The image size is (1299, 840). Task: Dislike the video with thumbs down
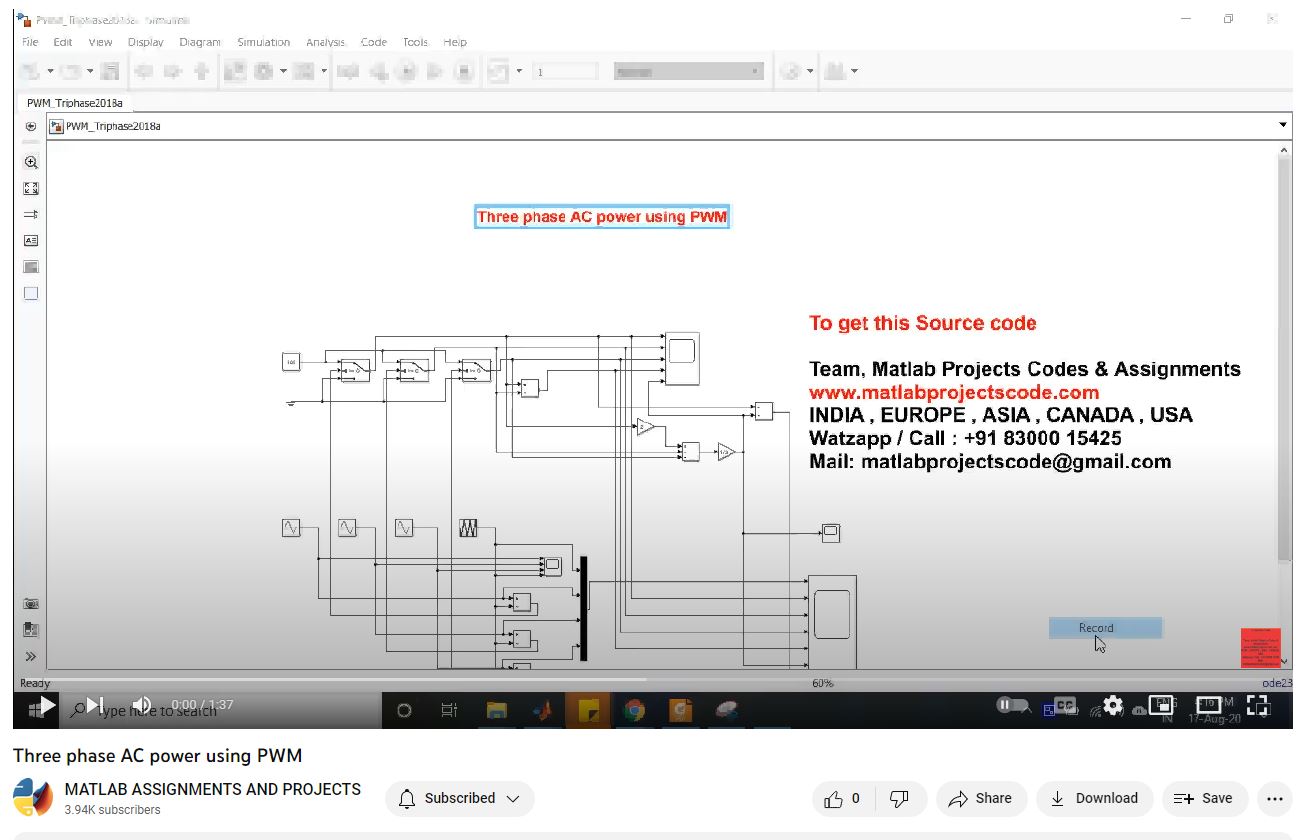tap(899, 798)
